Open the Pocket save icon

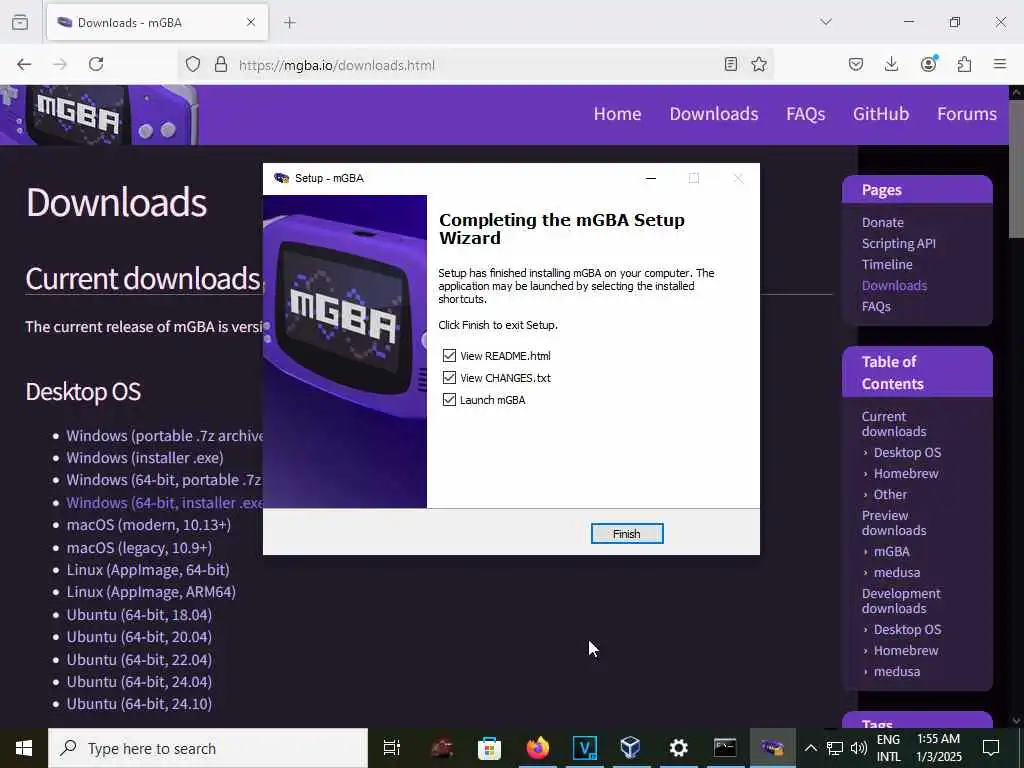coord(856,64)
